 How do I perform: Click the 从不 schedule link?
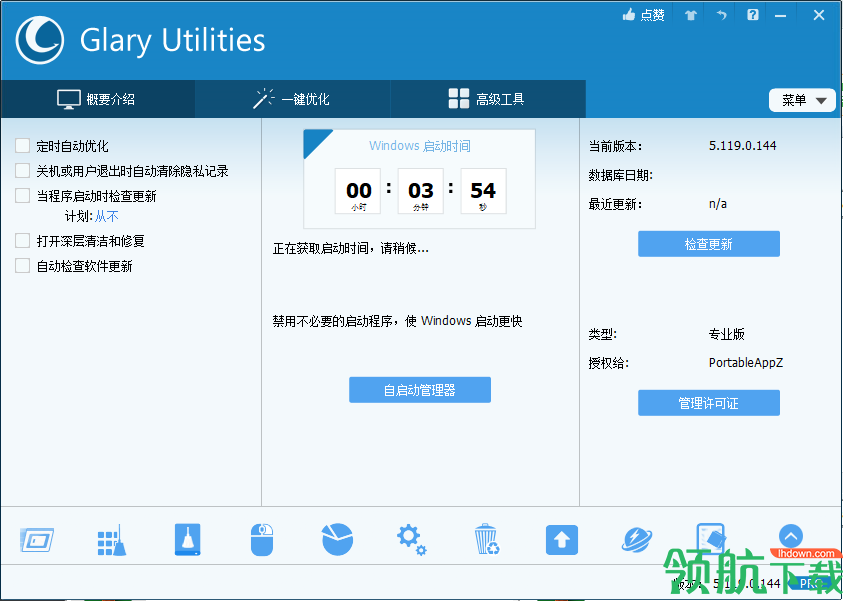tap(106, 217)
